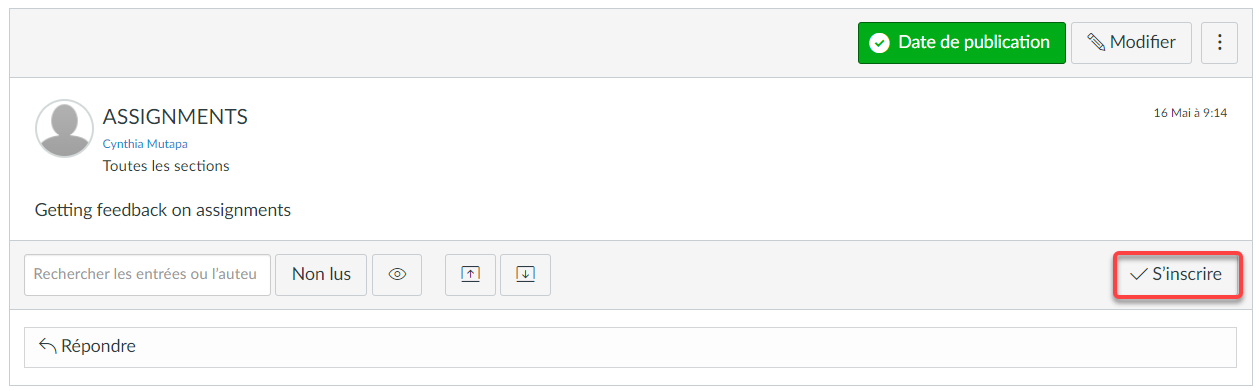Image resolution: width=1259 pixels, height=391 pixels.
Task: Toggle the green Date de publication button
Action: [x=961, y=43]
